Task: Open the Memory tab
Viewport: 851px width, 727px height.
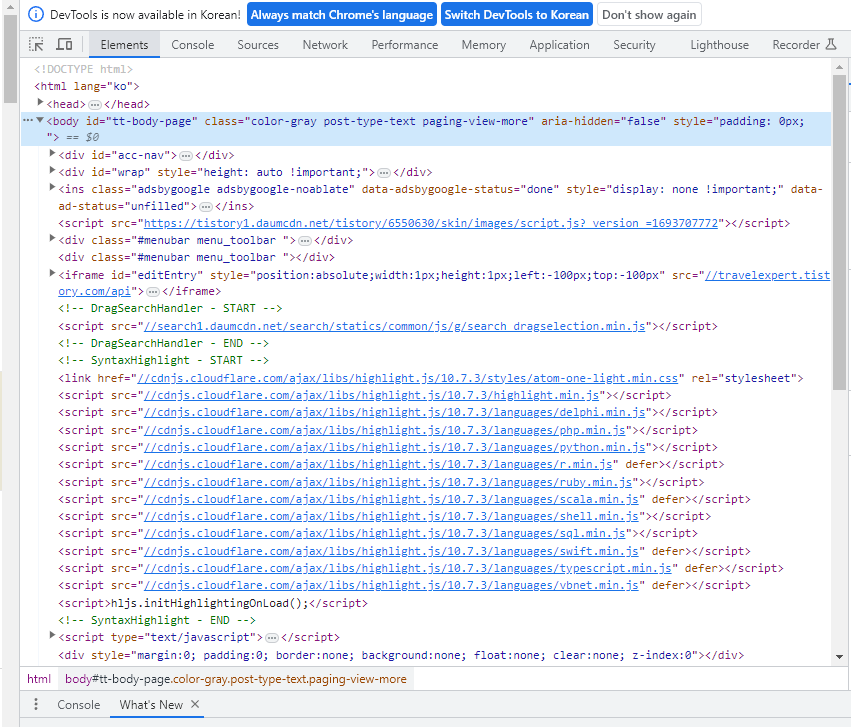Action: point(484,44)
